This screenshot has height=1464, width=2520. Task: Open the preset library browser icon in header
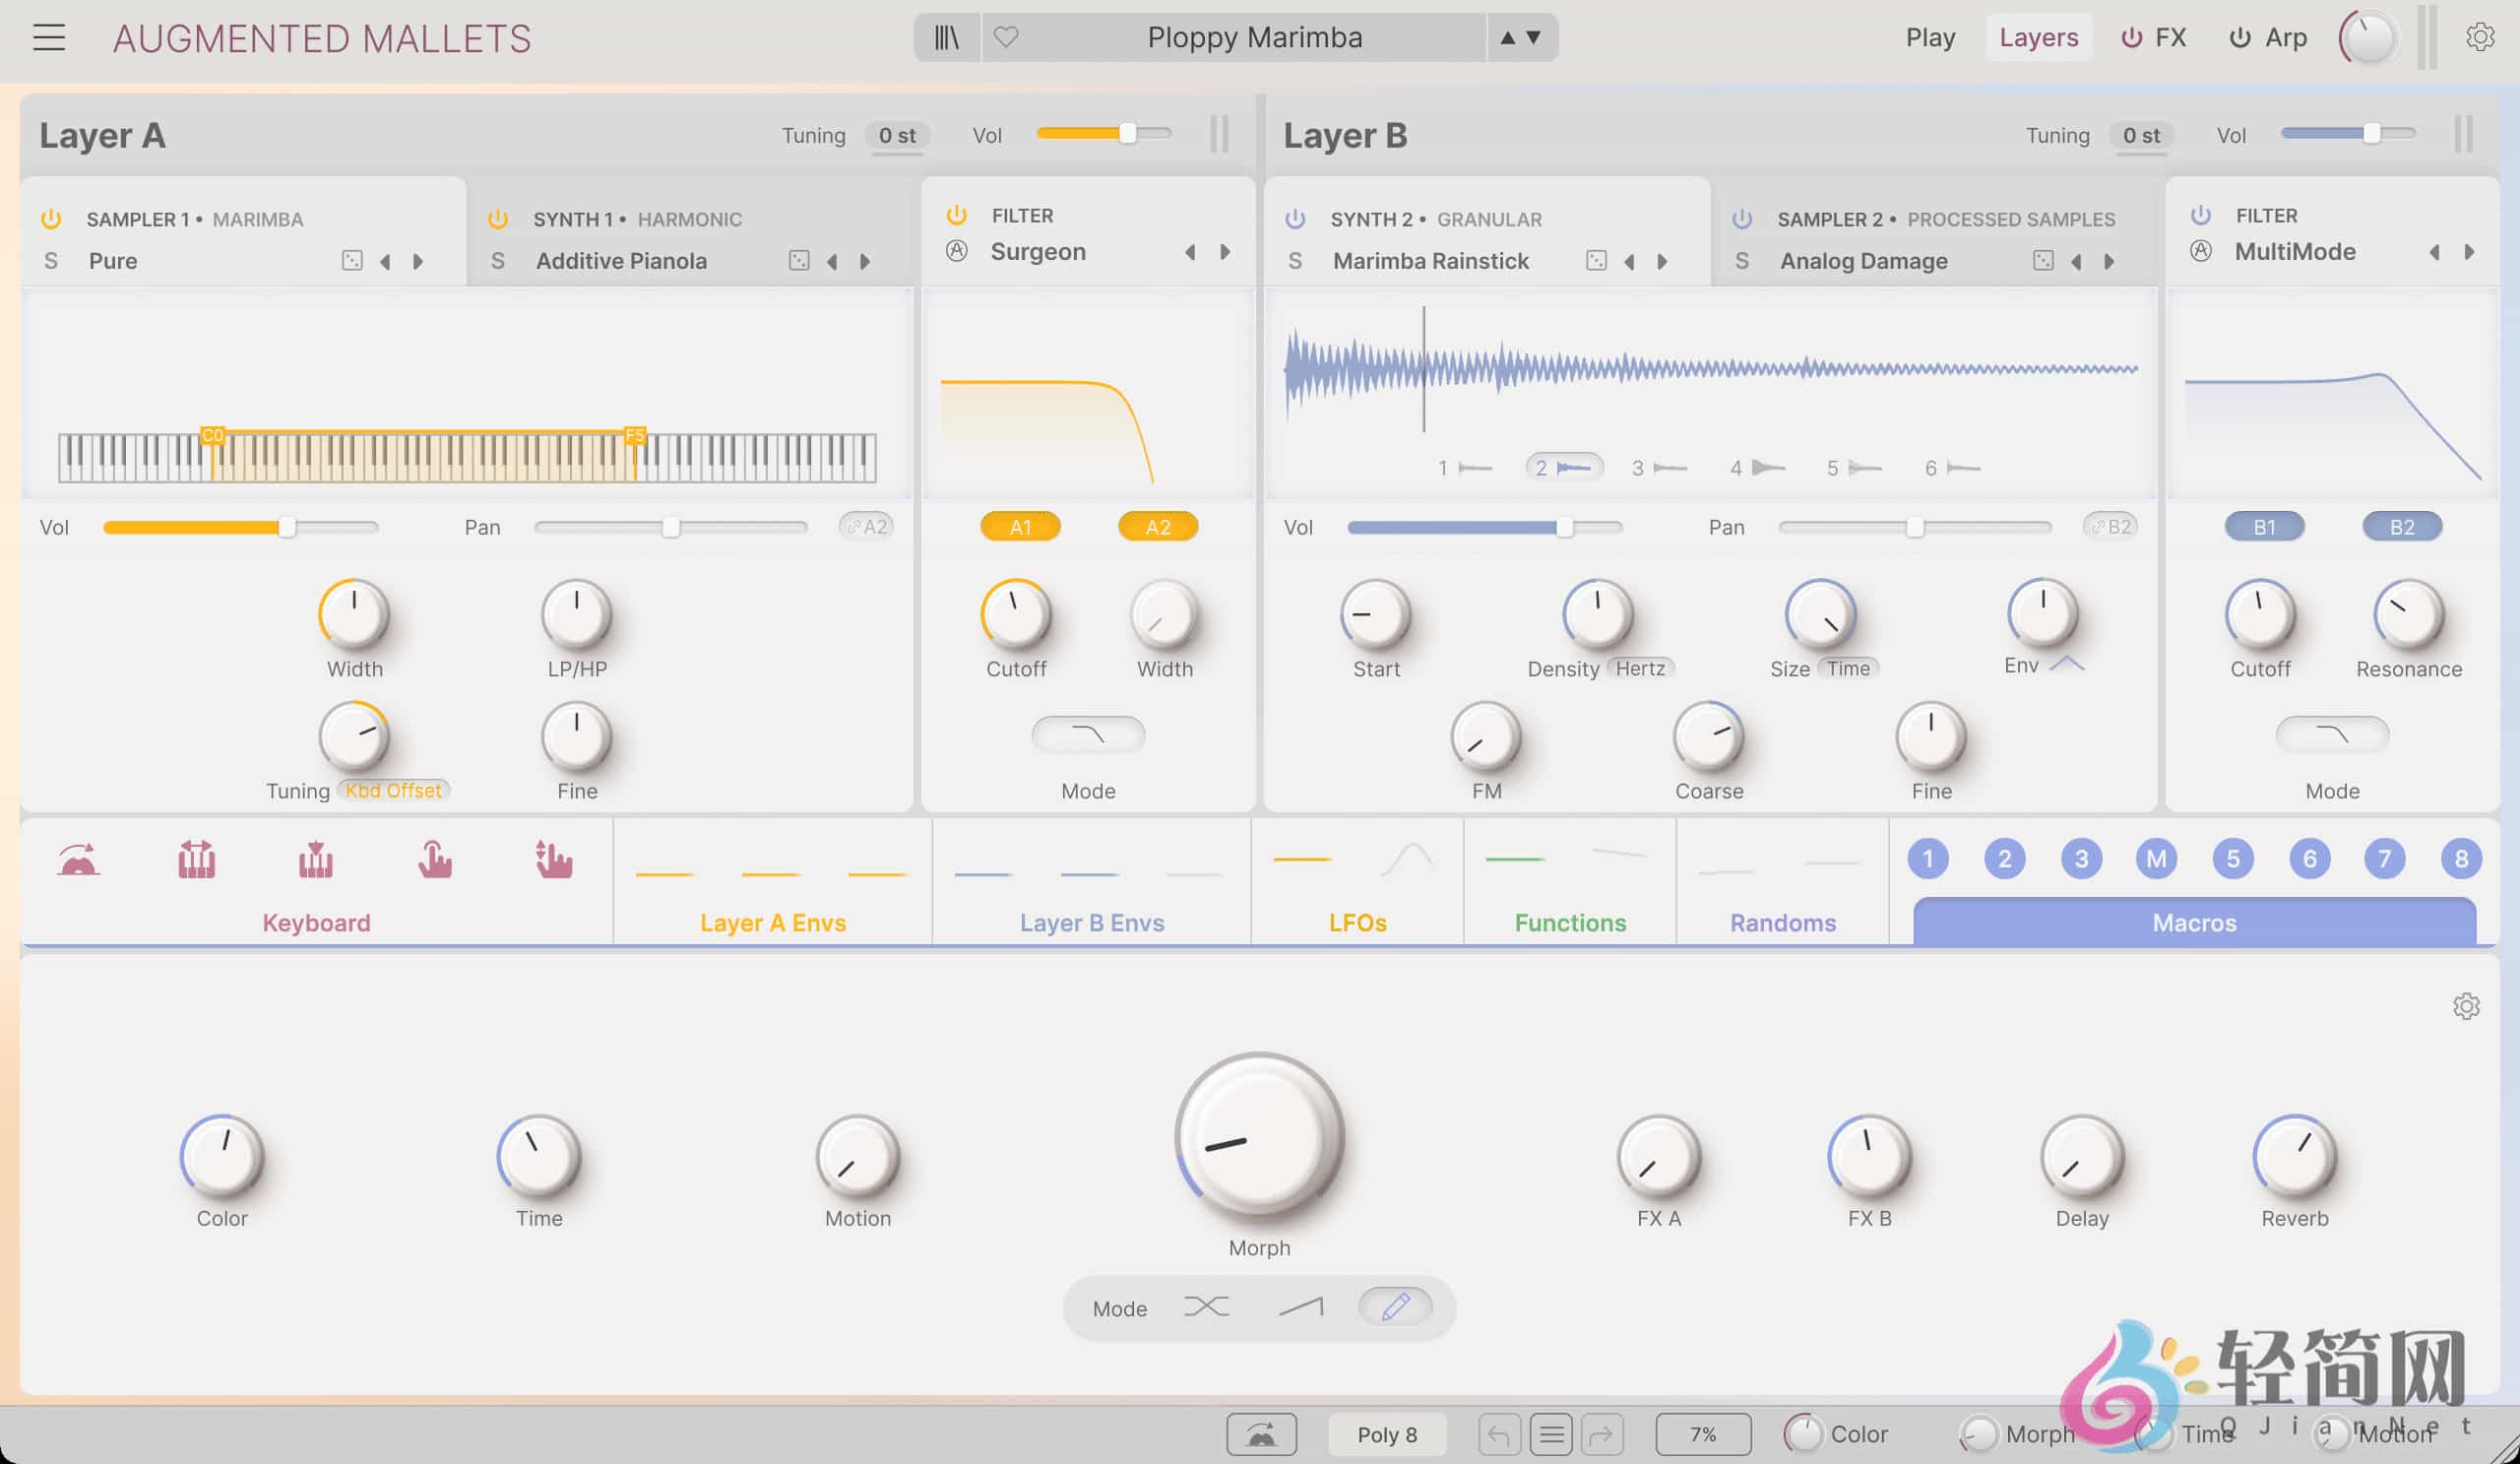point(944,37)
